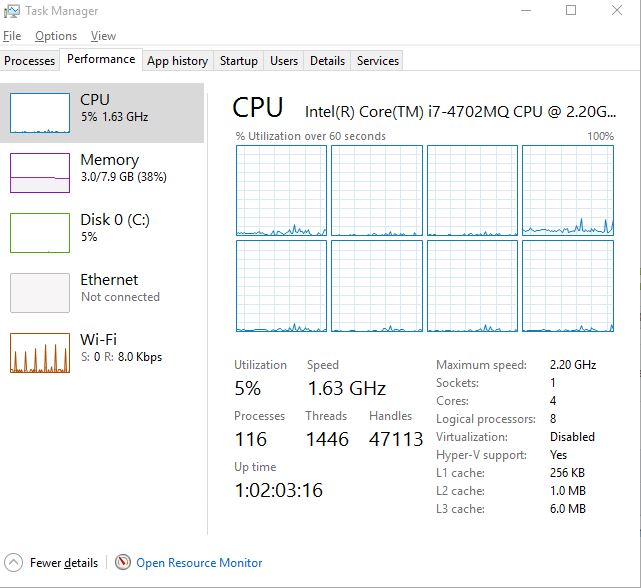Image resolution: width=641 pixels, height=588 pixels.
Task: Open the File menu
Action: click(x=12, y=36)
